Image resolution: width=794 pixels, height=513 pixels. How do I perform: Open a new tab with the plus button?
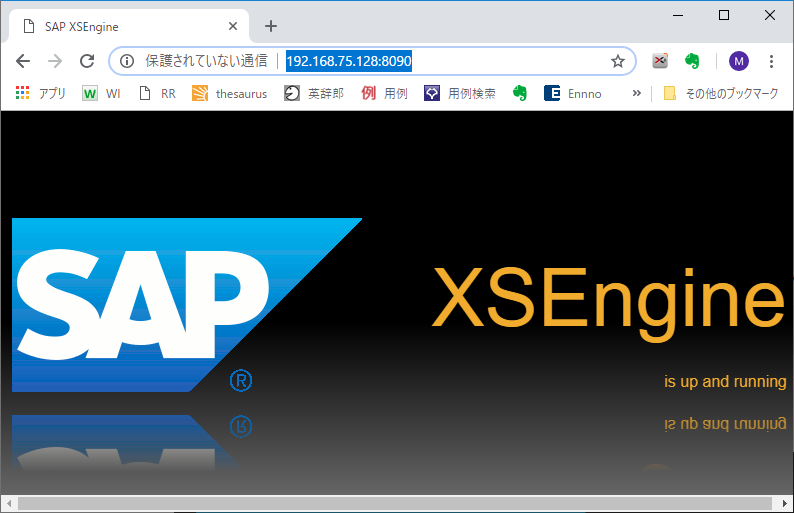pyautogui.click(x=270, y=26)
